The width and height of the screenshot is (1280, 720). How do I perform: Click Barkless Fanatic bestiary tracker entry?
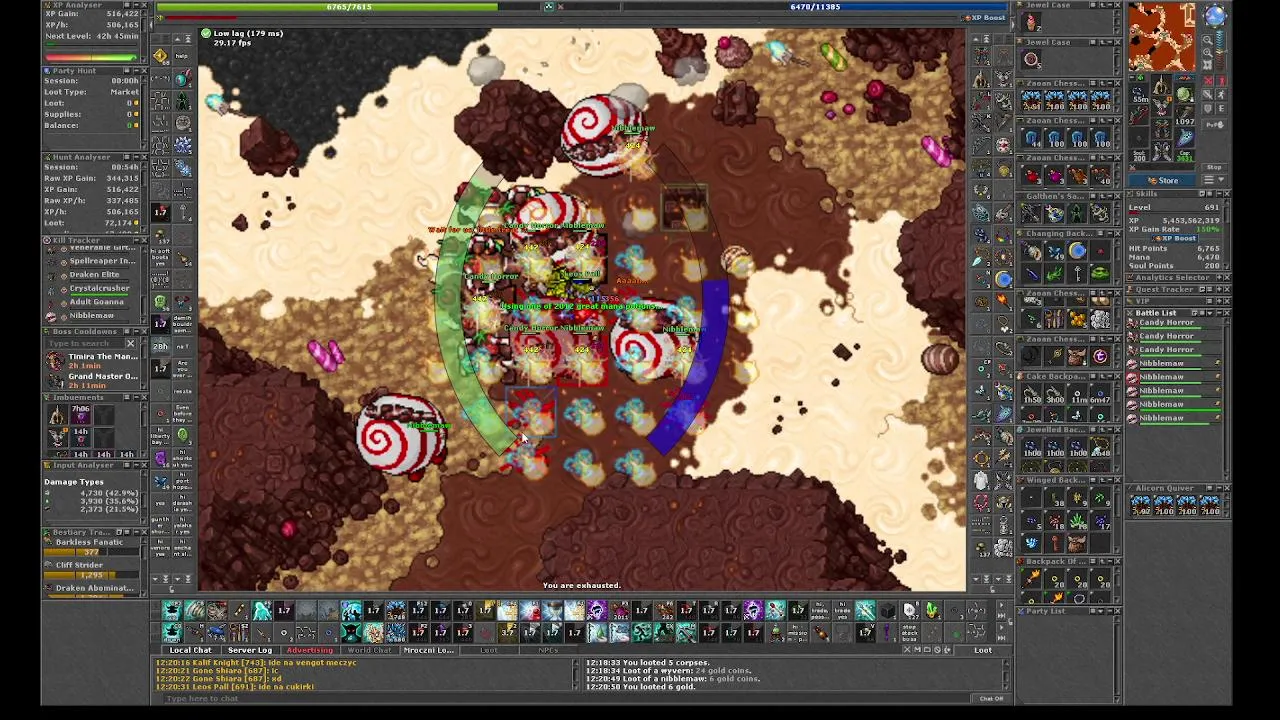pyautogui.click(x=92, y=546)
